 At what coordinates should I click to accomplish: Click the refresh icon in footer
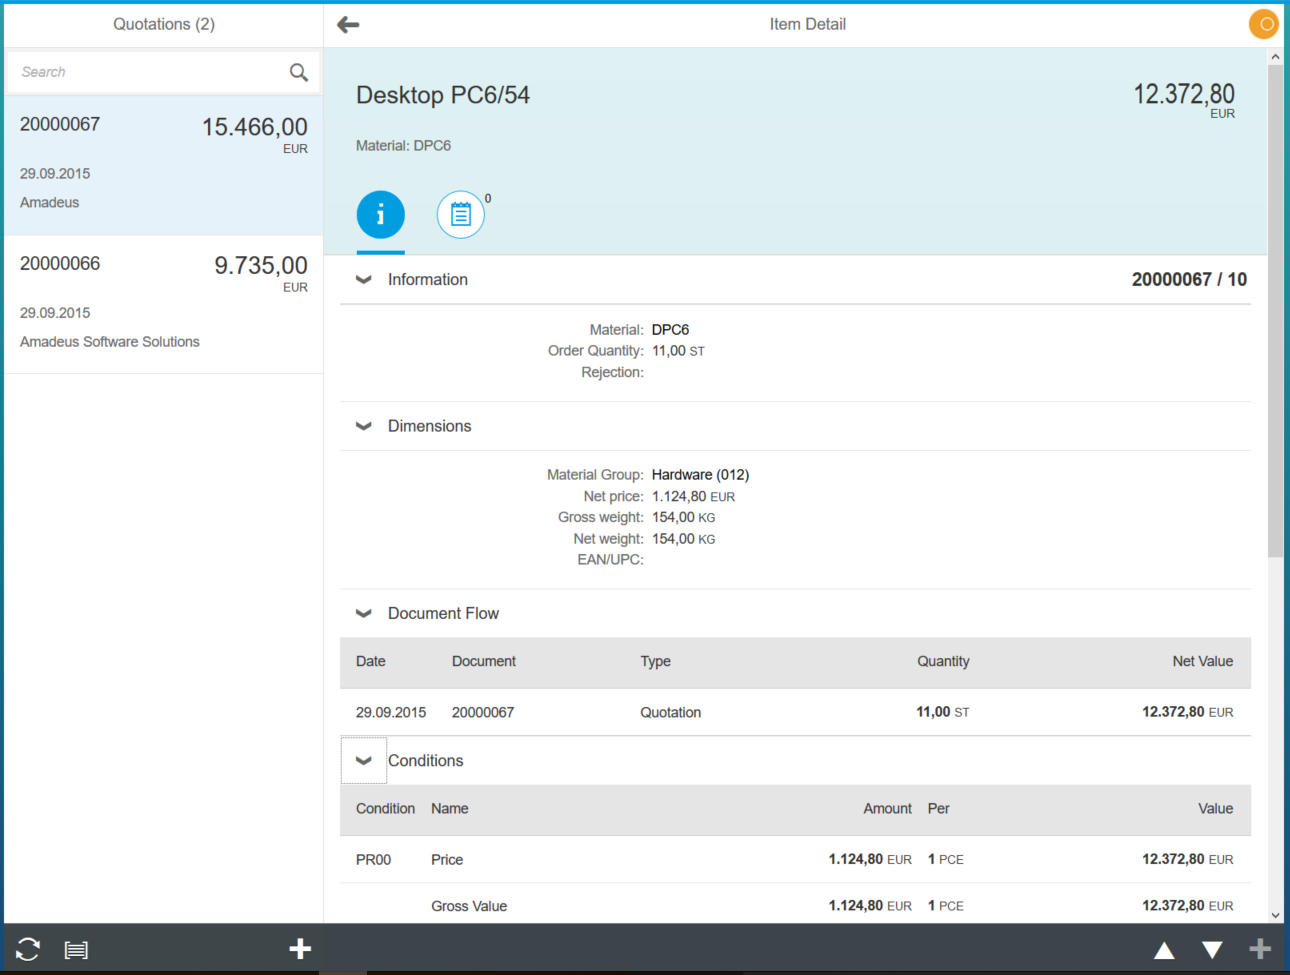28,949
